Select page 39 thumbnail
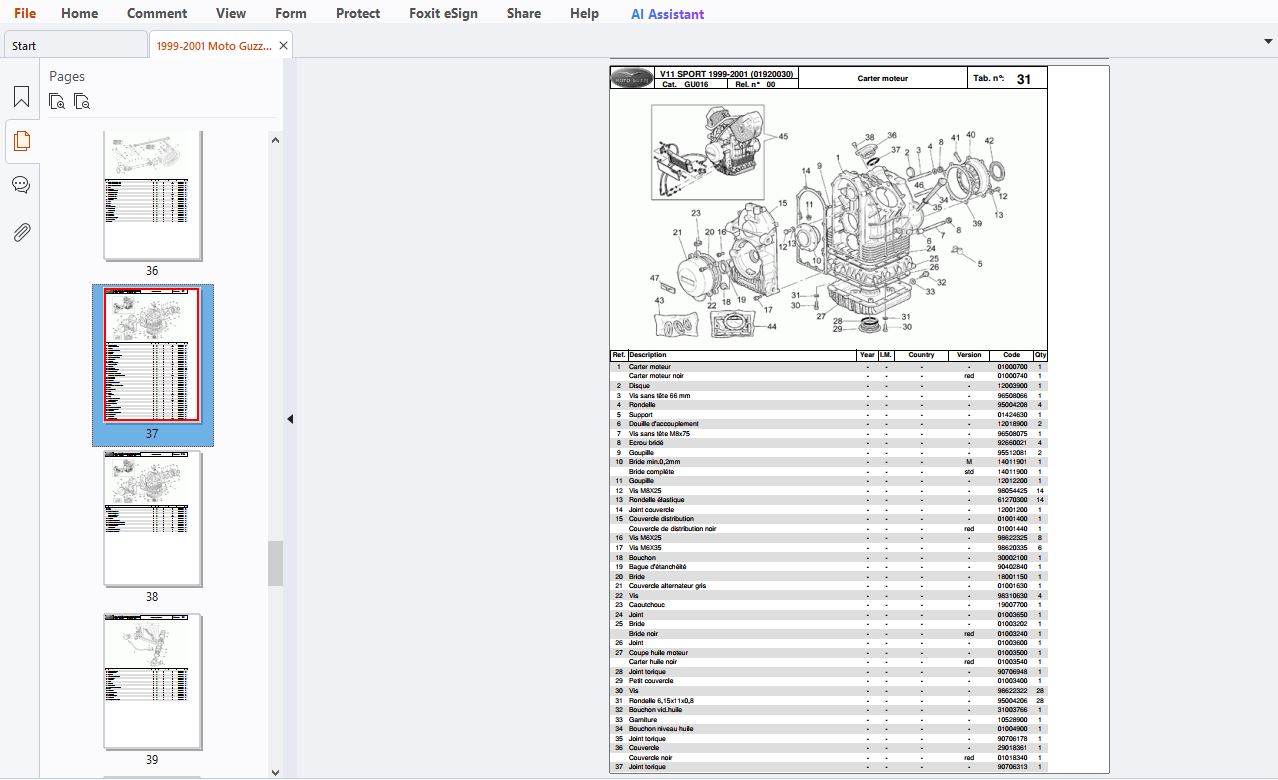The height and width of the screenshot is (780, 1278). point(152,681)
